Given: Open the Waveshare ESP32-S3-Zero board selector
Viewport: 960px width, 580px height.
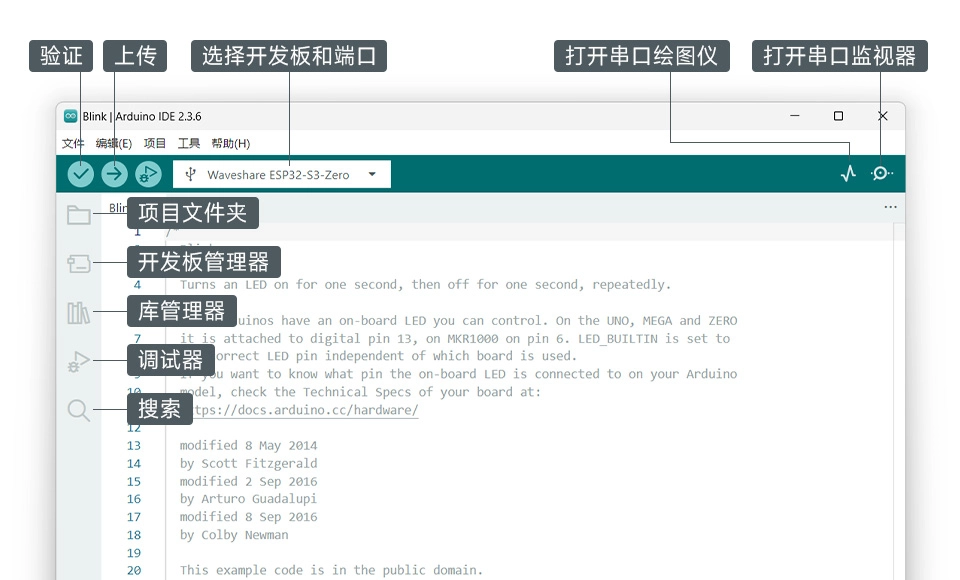Looking at the screenshot, I should point(280,173).
